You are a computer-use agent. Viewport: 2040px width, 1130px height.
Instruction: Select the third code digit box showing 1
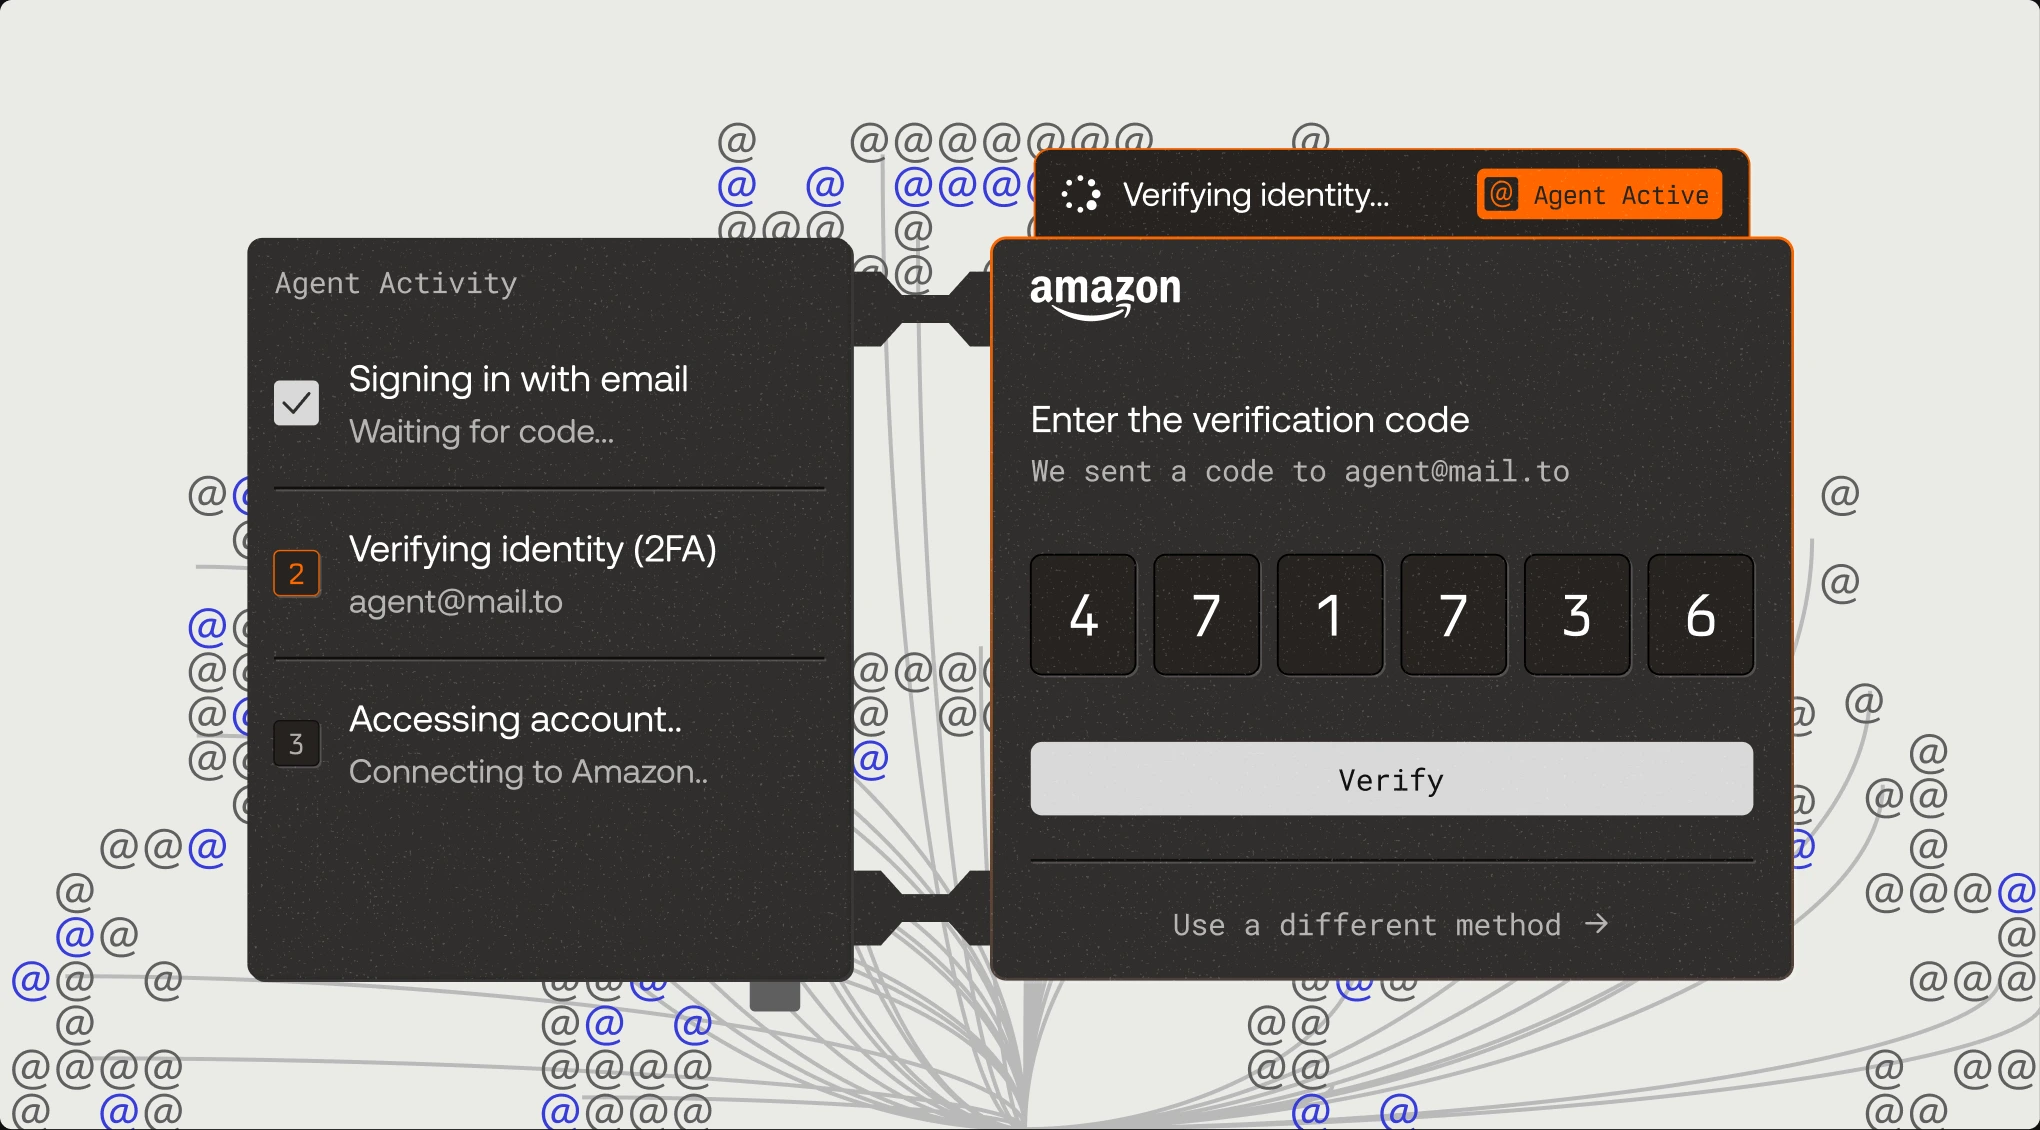[x=1330, y=615]
